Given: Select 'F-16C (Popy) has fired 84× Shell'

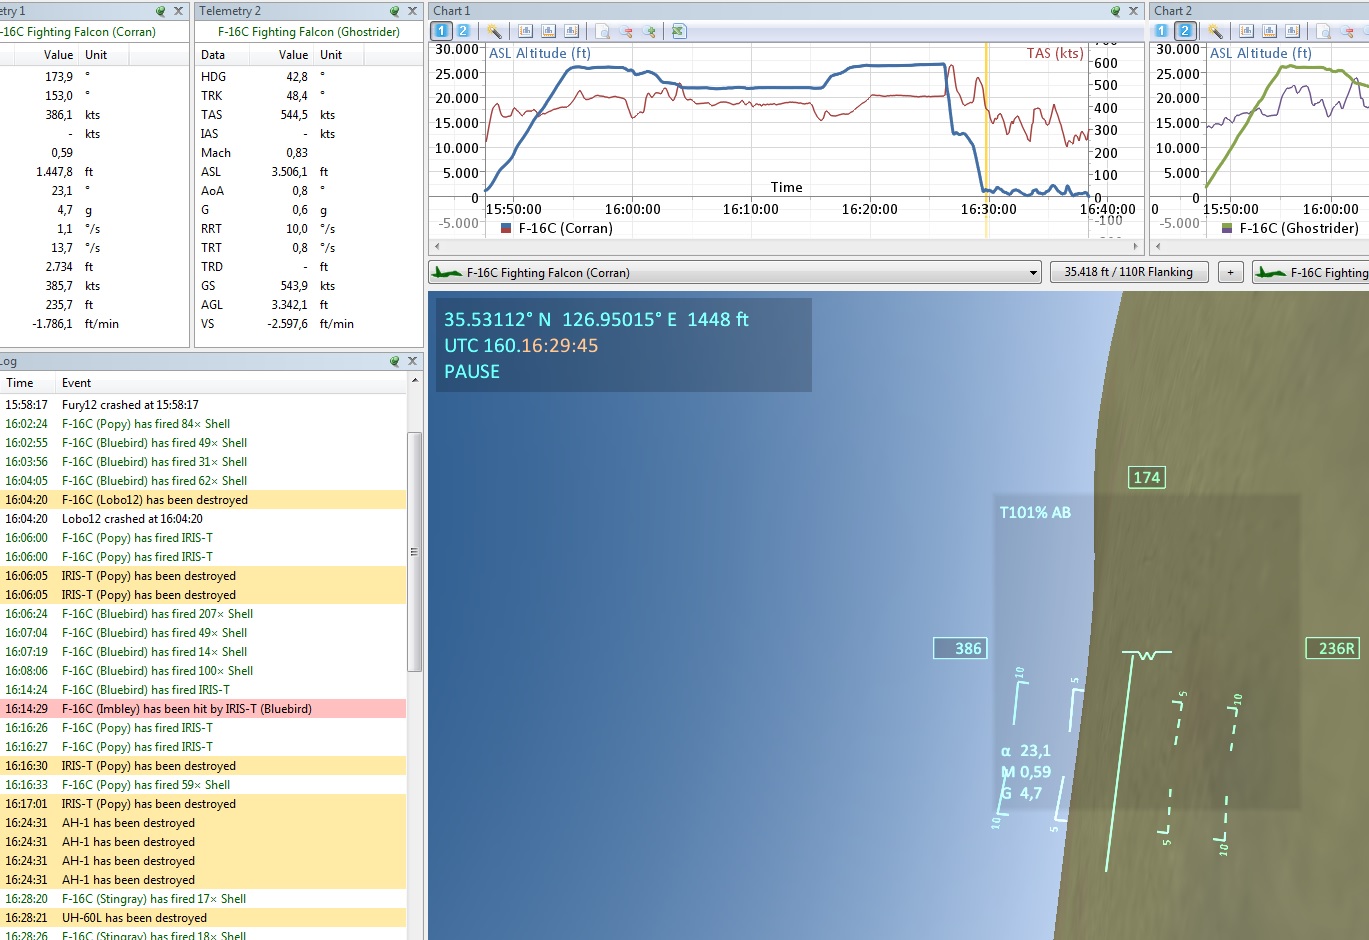Looking at the screenshot, I should pos(203,424).
